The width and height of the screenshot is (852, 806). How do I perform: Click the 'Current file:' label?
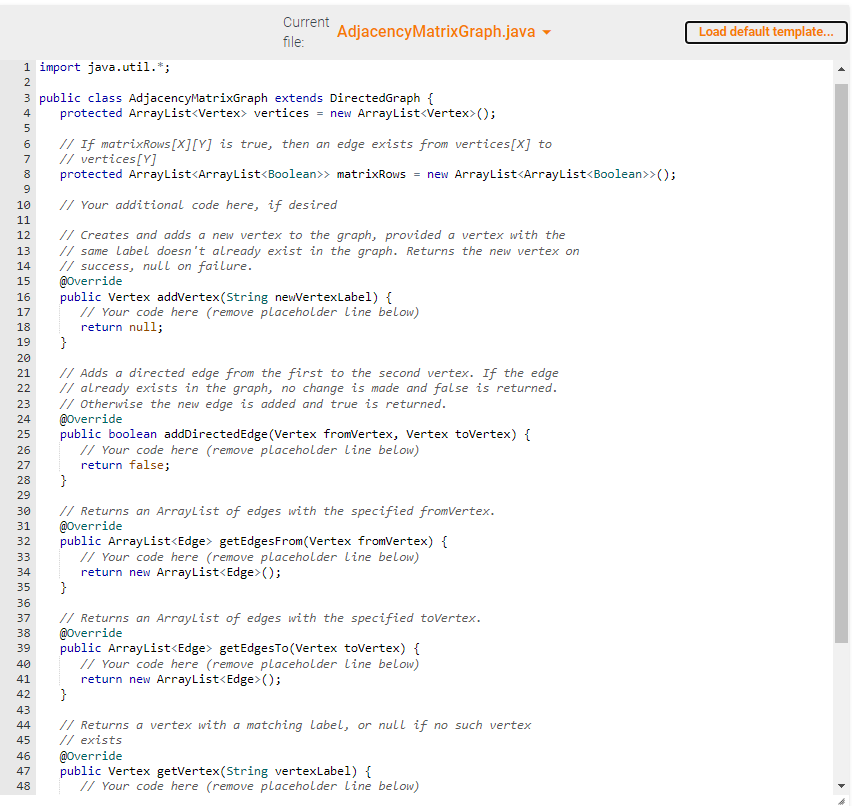click(305, 32)
